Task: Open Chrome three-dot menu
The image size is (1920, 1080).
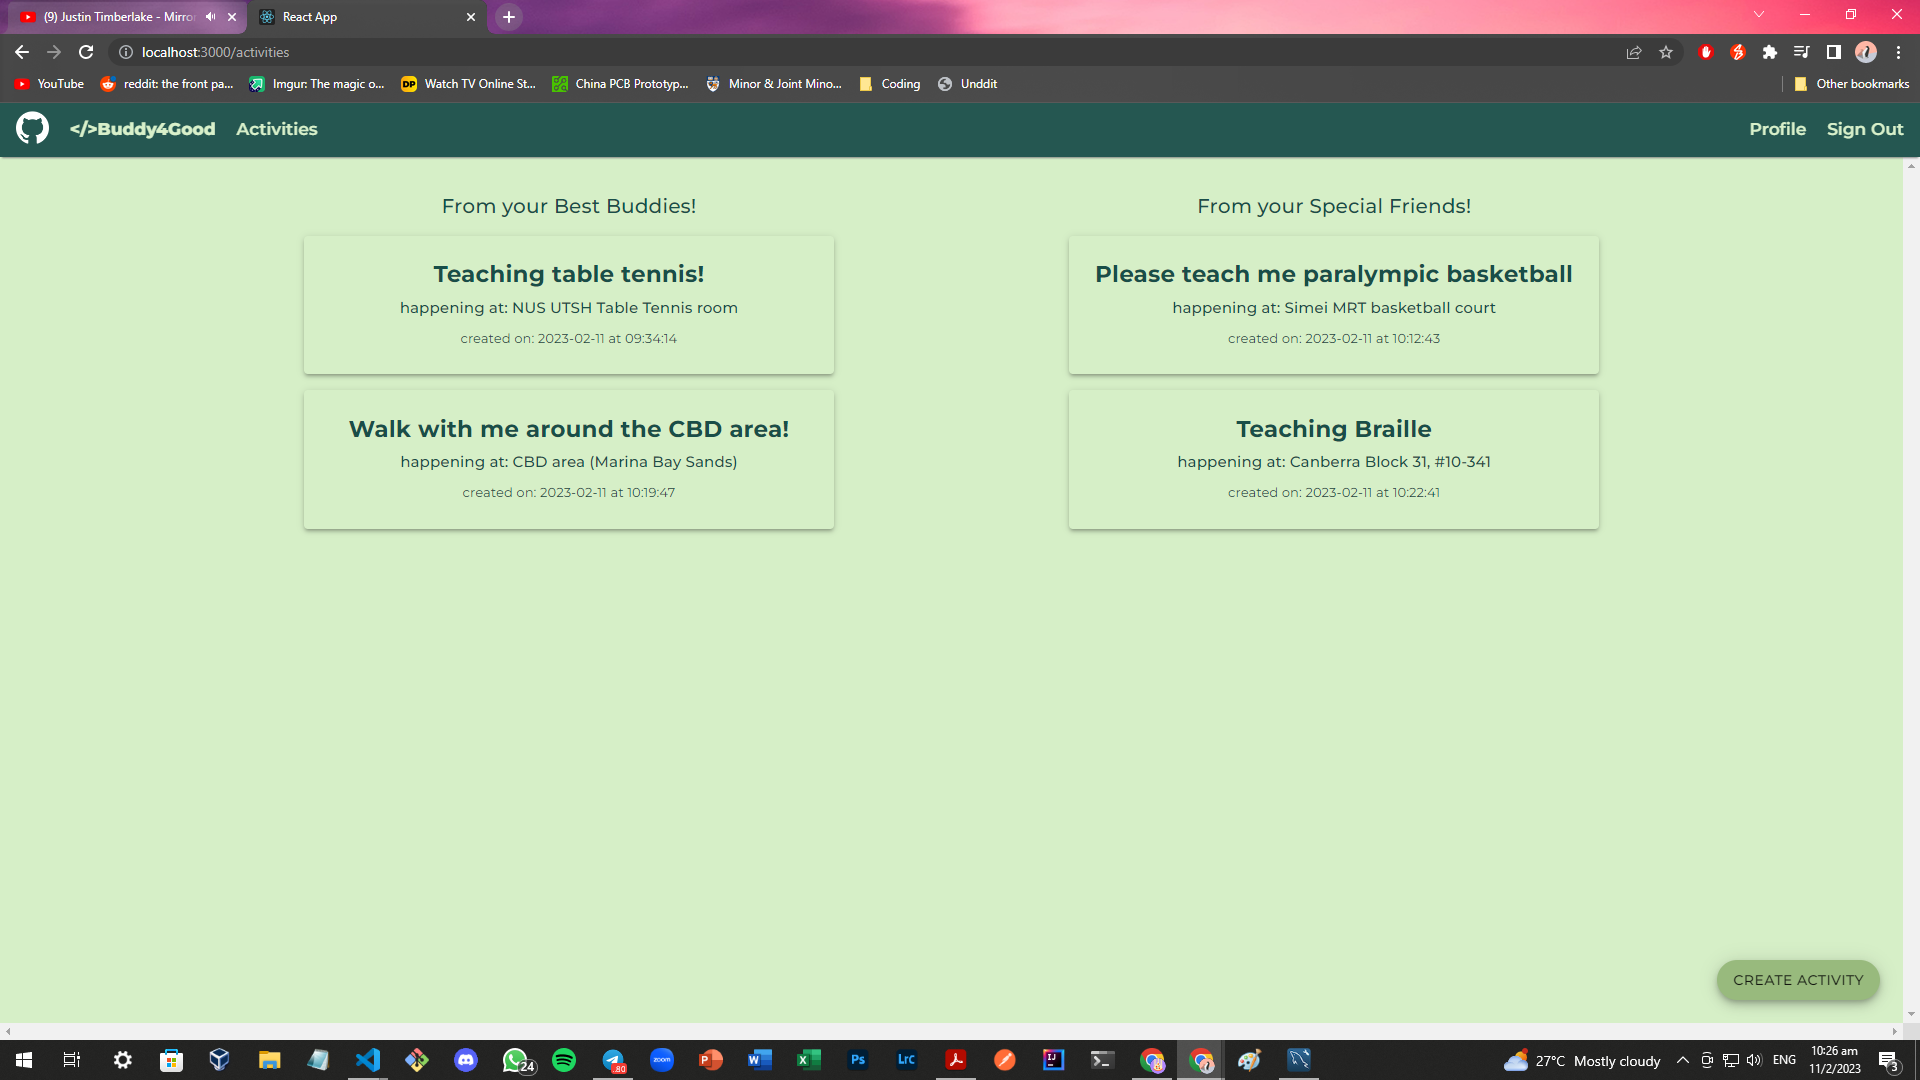Action: [1898, 52]
